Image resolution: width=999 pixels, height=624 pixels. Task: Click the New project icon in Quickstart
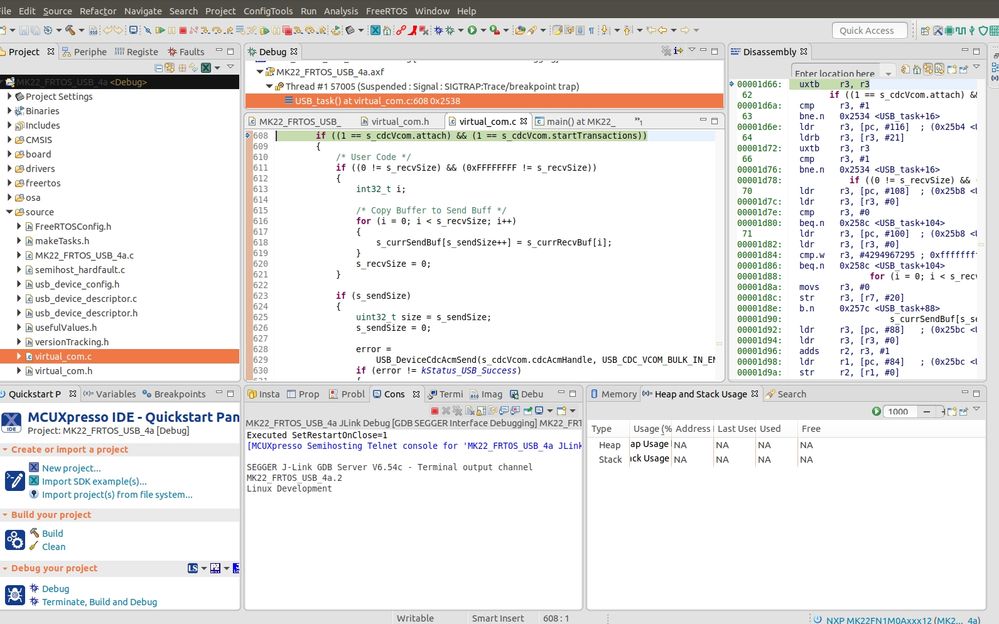(33, 468)
